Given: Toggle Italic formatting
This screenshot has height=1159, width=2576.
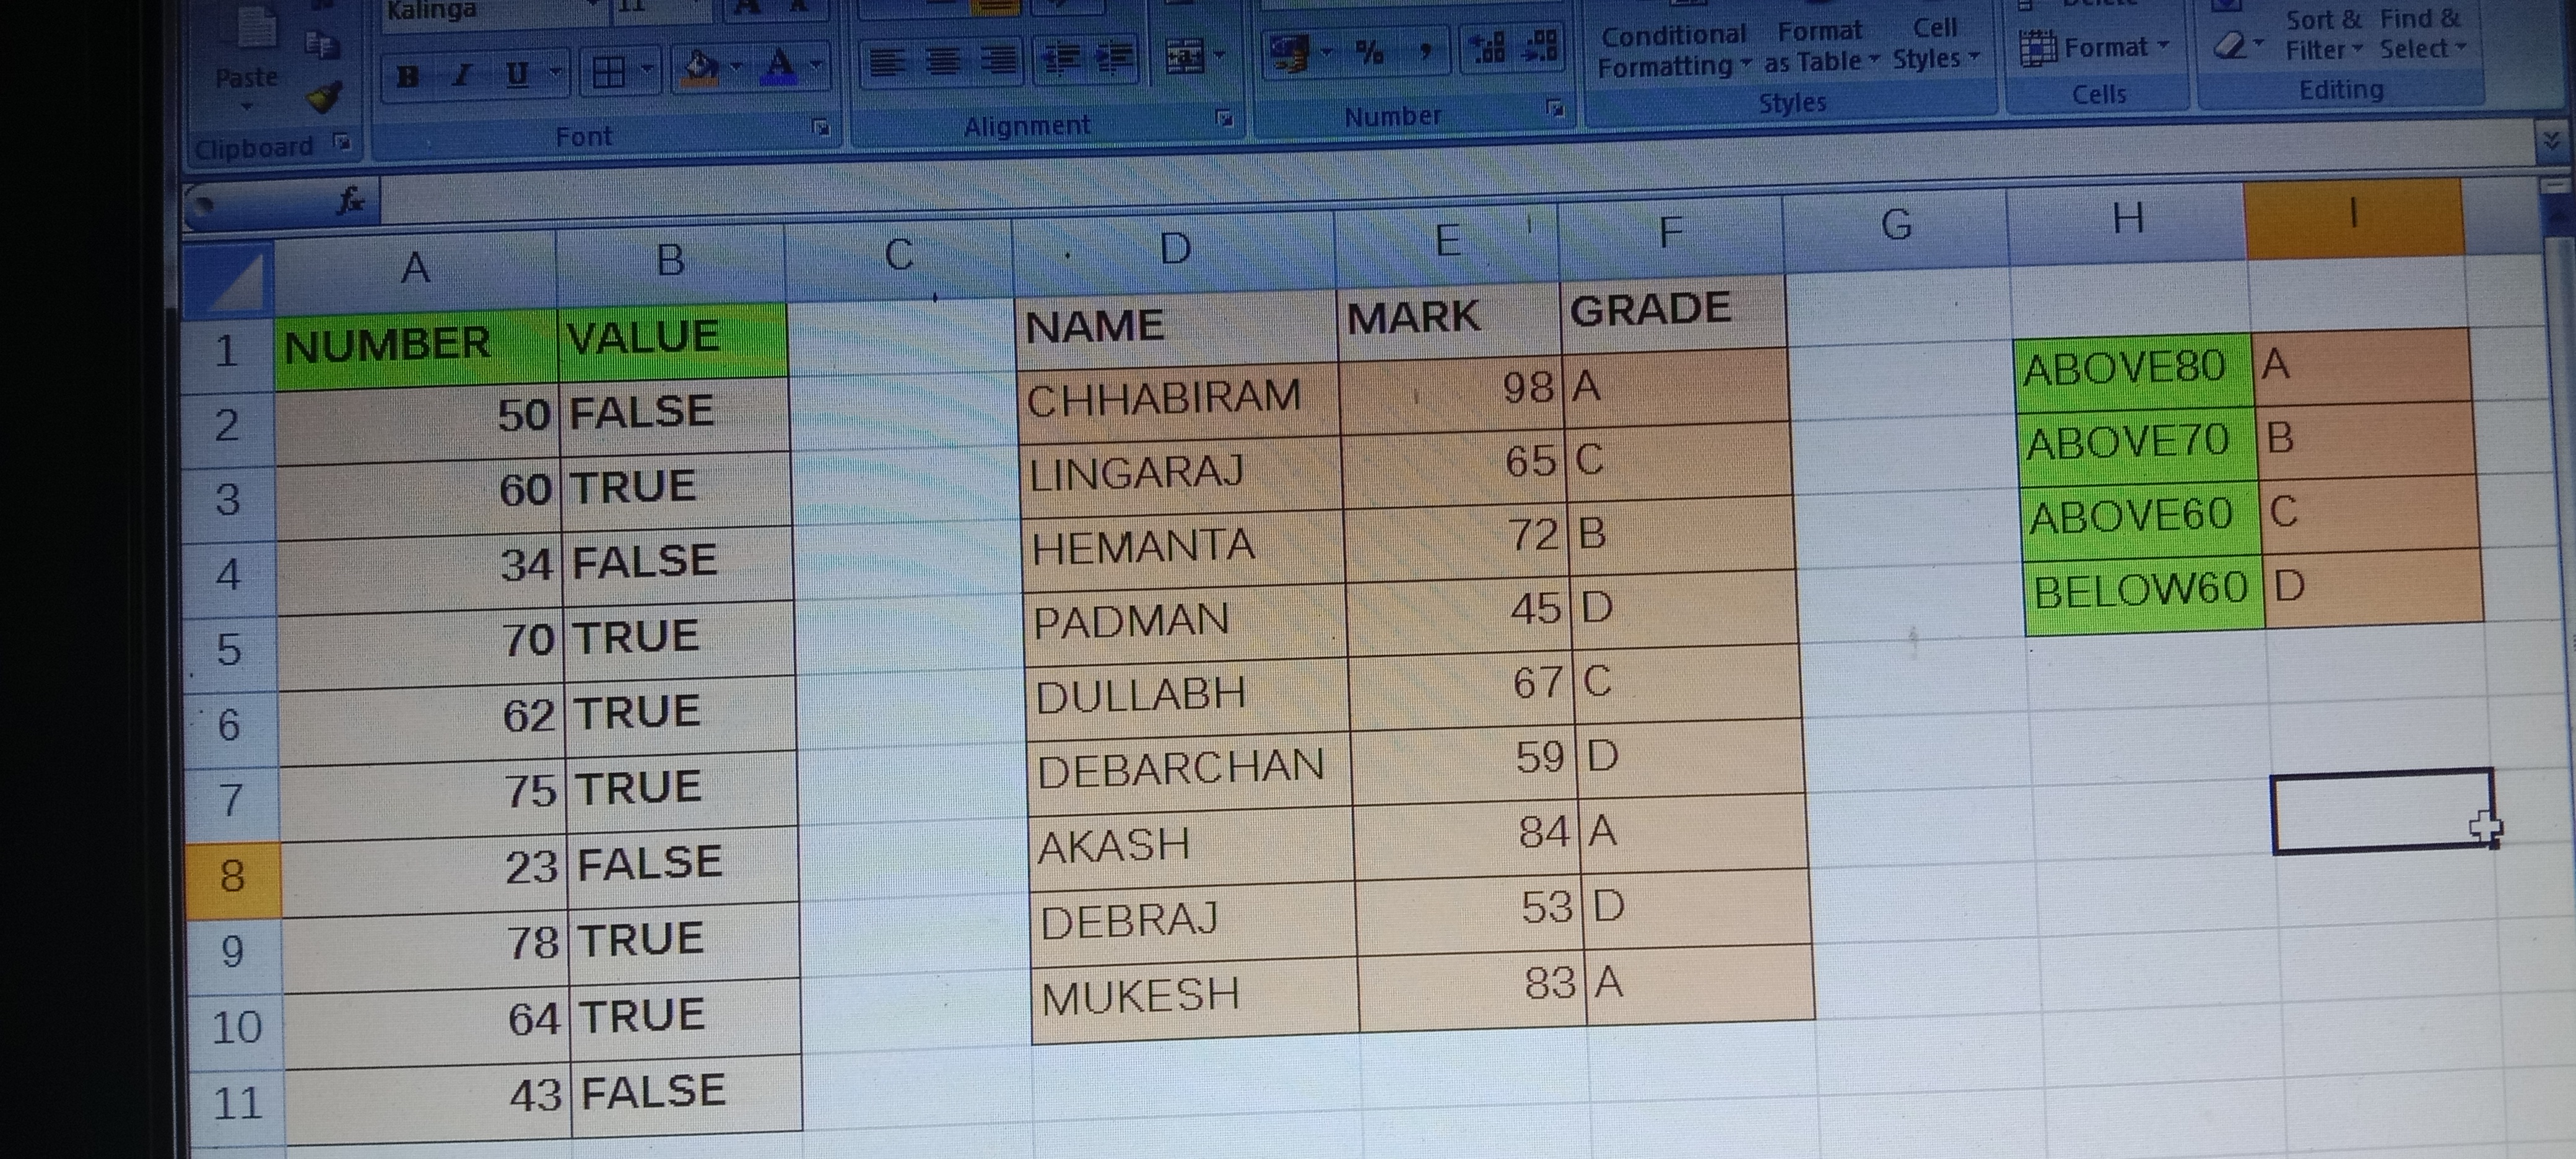Looking at the screenshot, I should point(462,75).
